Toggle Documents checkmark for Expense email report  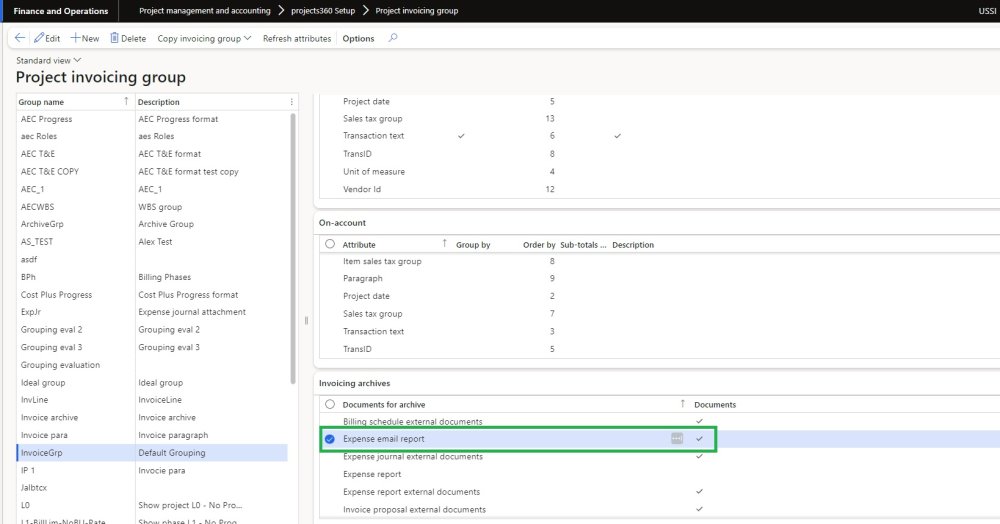[x=700, y=439]
